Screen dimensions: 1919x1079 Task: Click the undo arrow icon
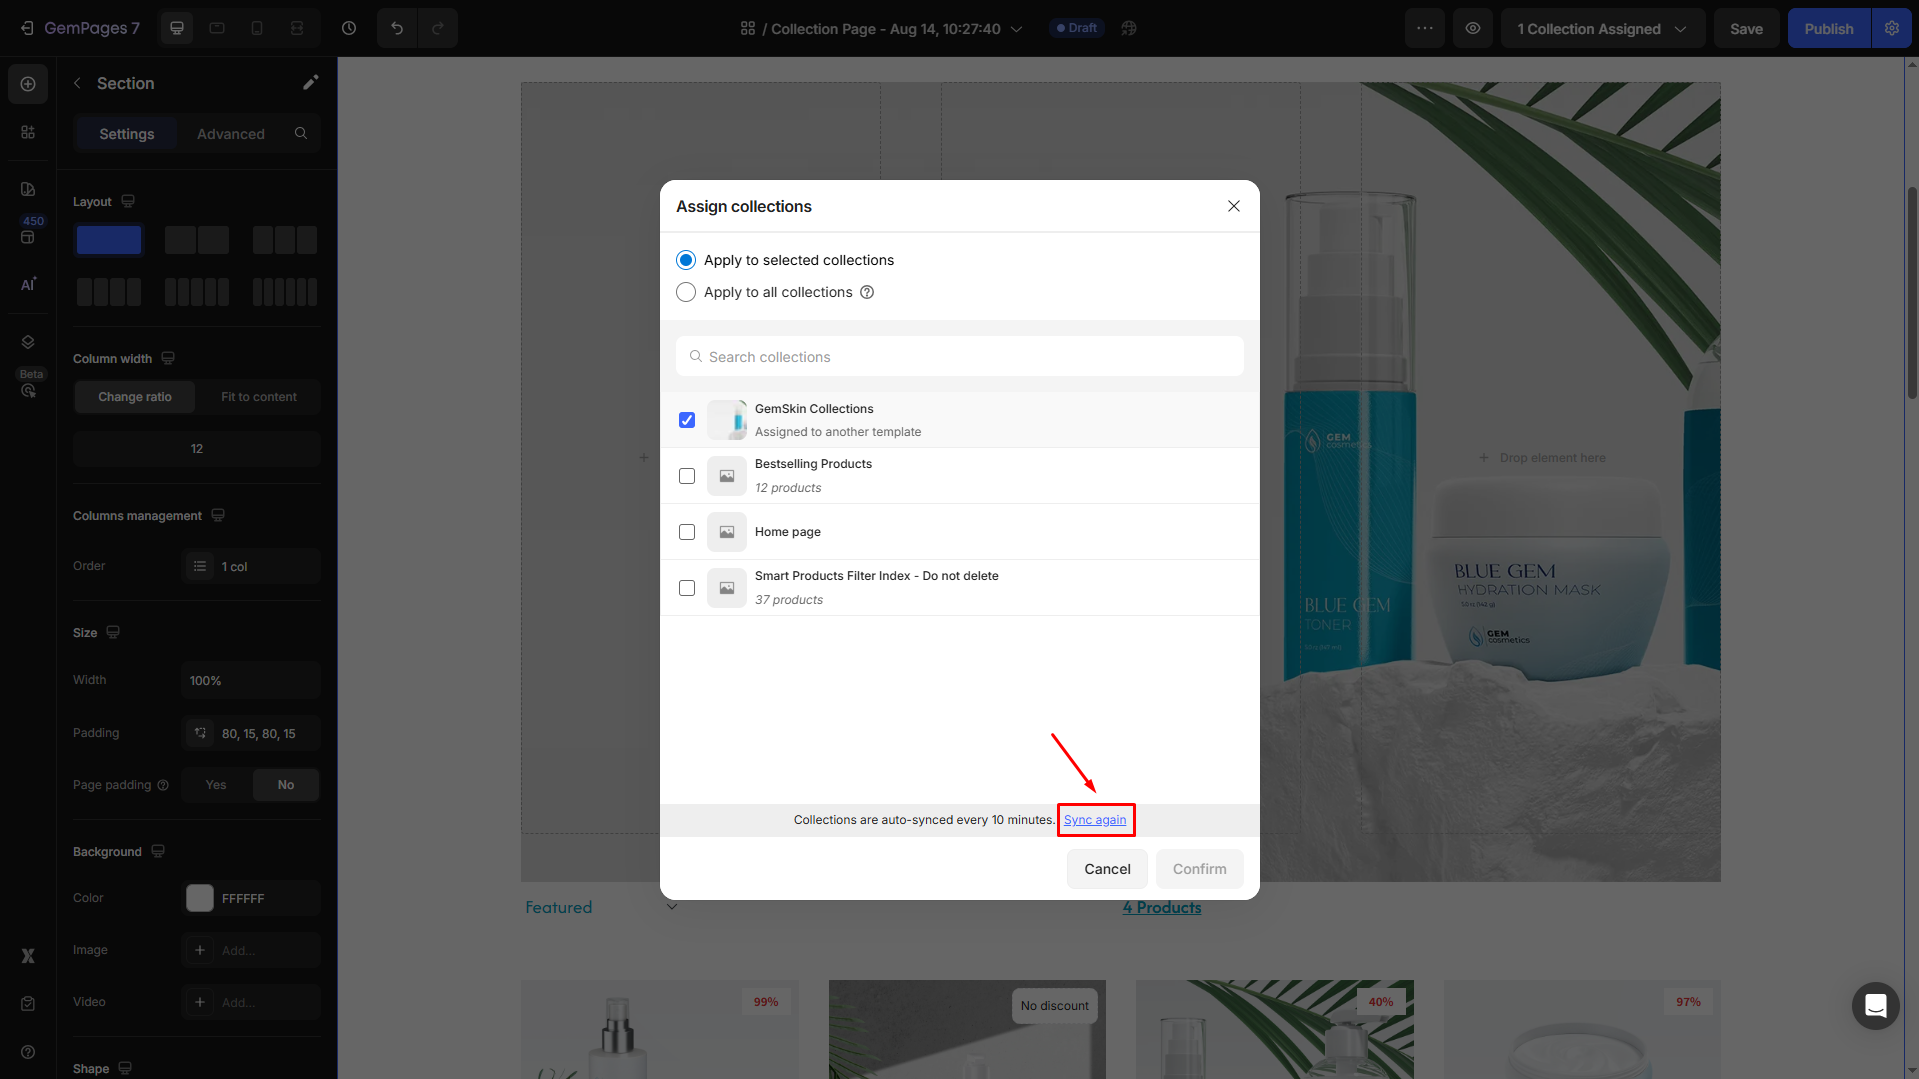pyautogui.click(x=397, y=28)
